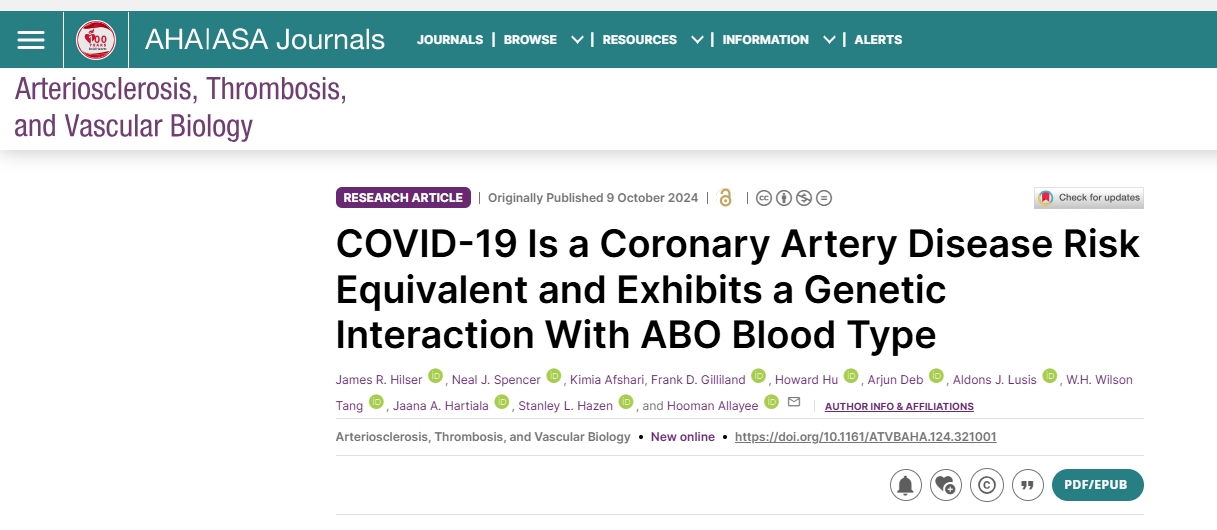
Task: Expand the Information dropdown menu
Action: click(778, 40)
